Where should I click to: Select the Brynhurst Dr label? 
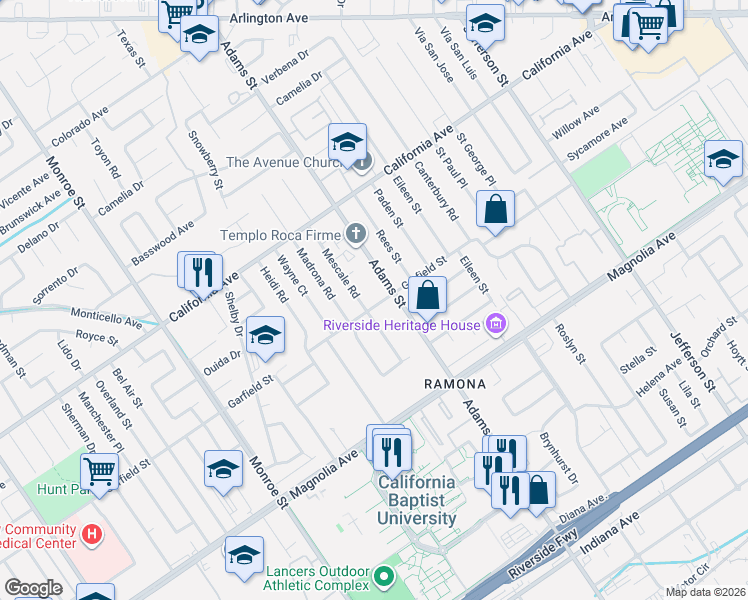pos(559,458)
